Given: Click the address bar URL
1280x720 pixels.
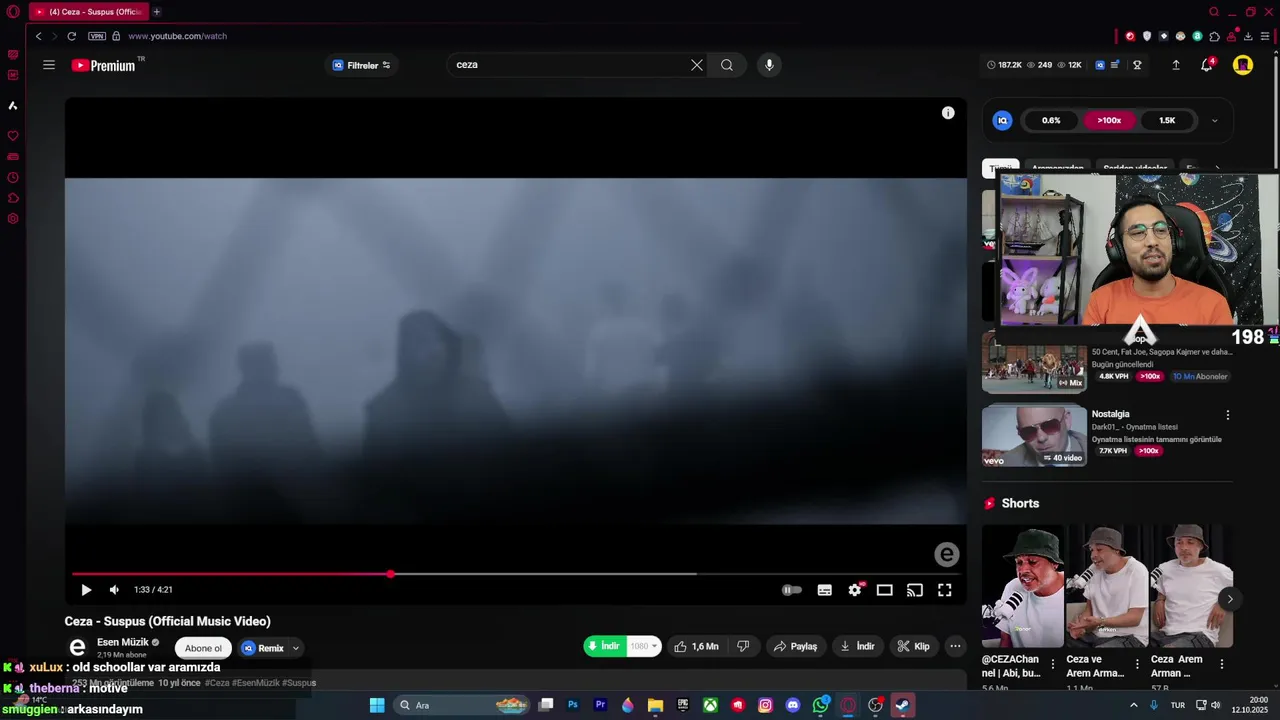Looking at the screenshot, I should (x=177, y=36).
